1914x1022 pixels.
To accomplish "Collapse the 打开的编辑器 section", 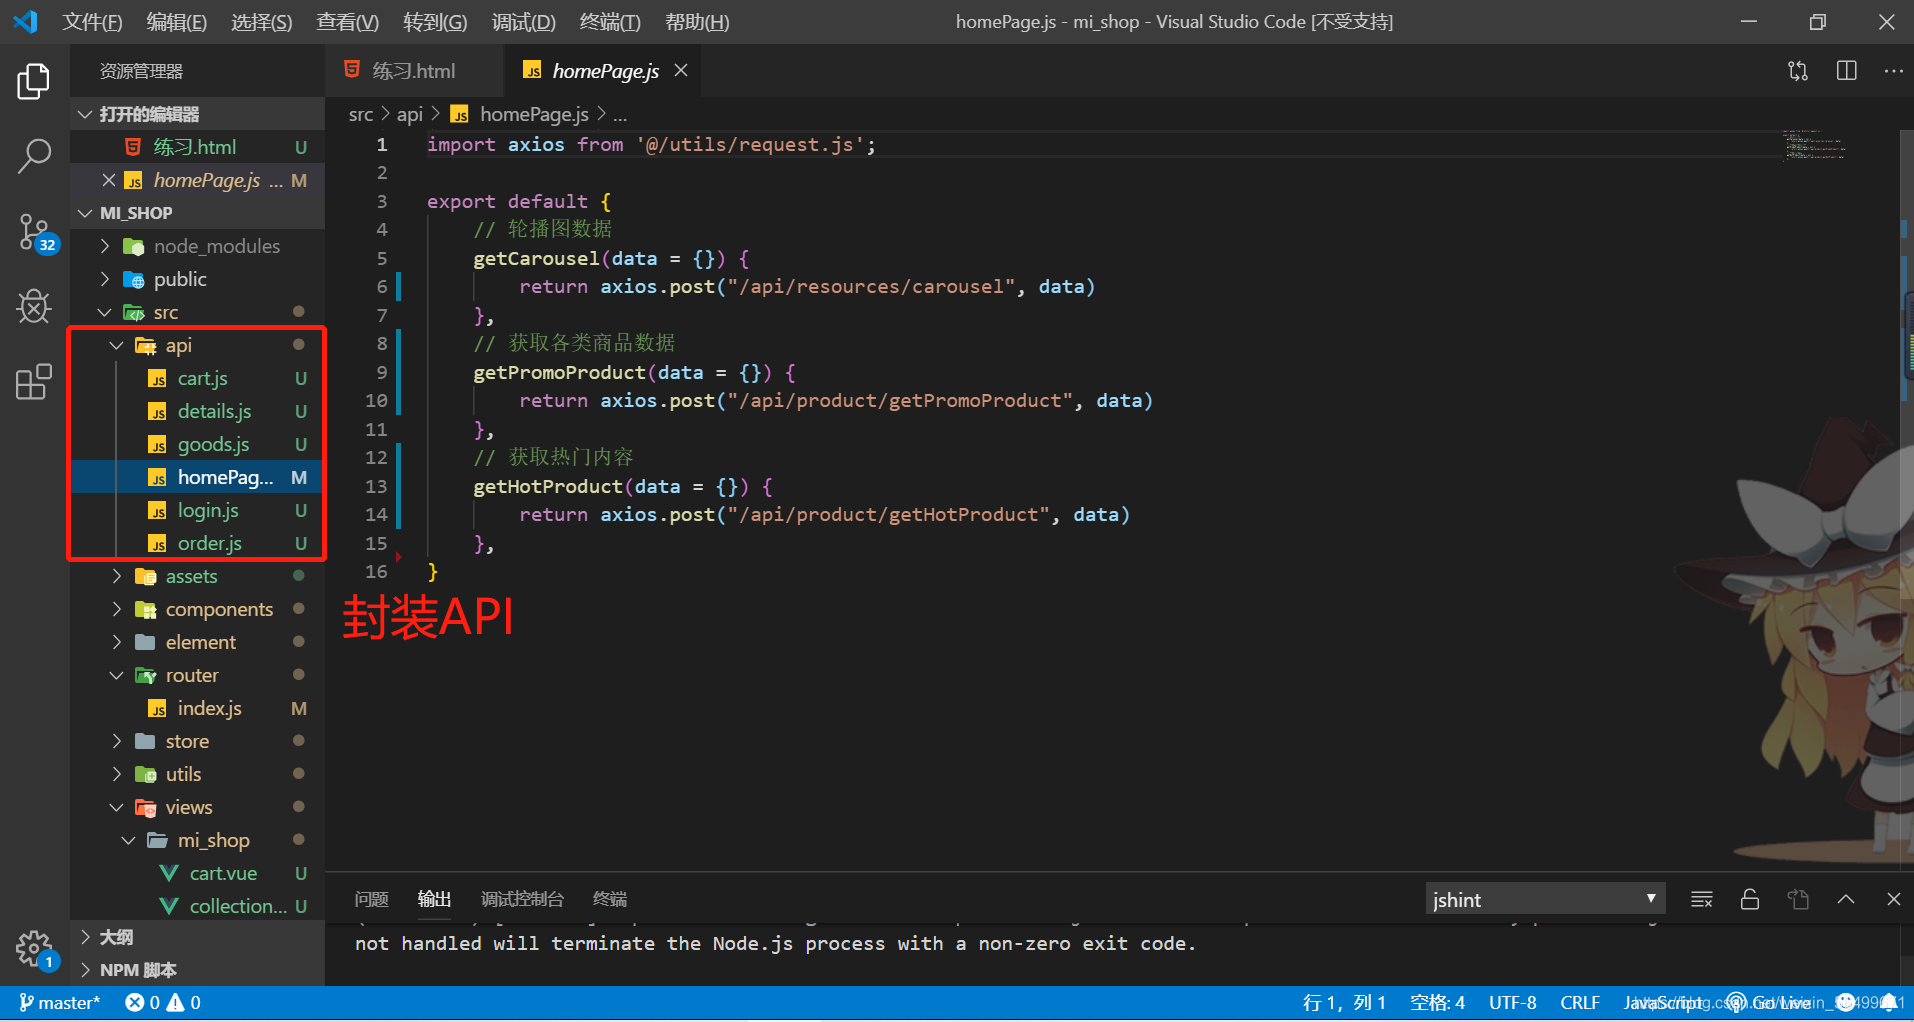I will (x=198, y=114).
